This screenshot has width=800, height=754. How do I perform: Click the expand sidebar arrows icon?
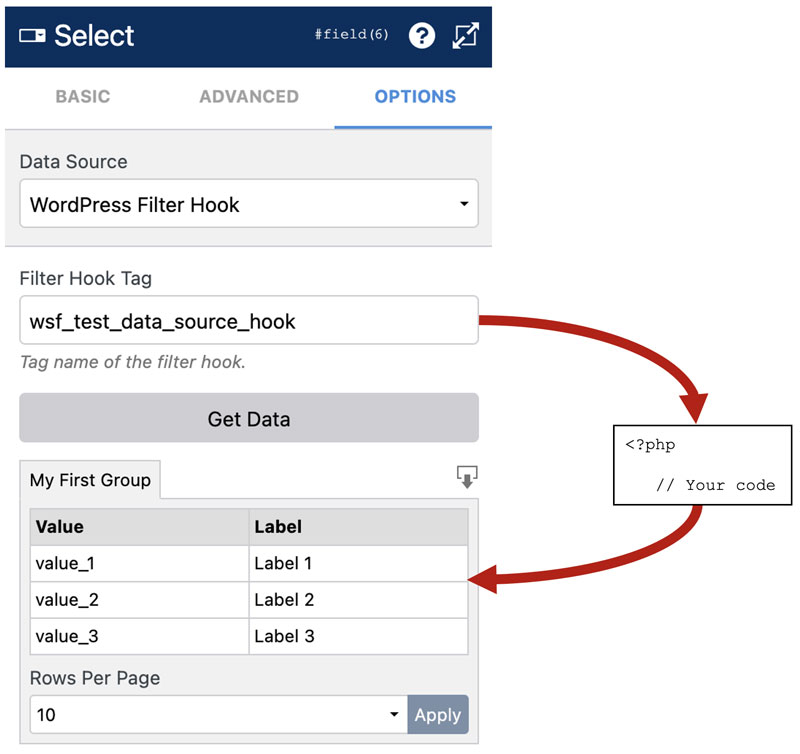[x=465, y=36]
